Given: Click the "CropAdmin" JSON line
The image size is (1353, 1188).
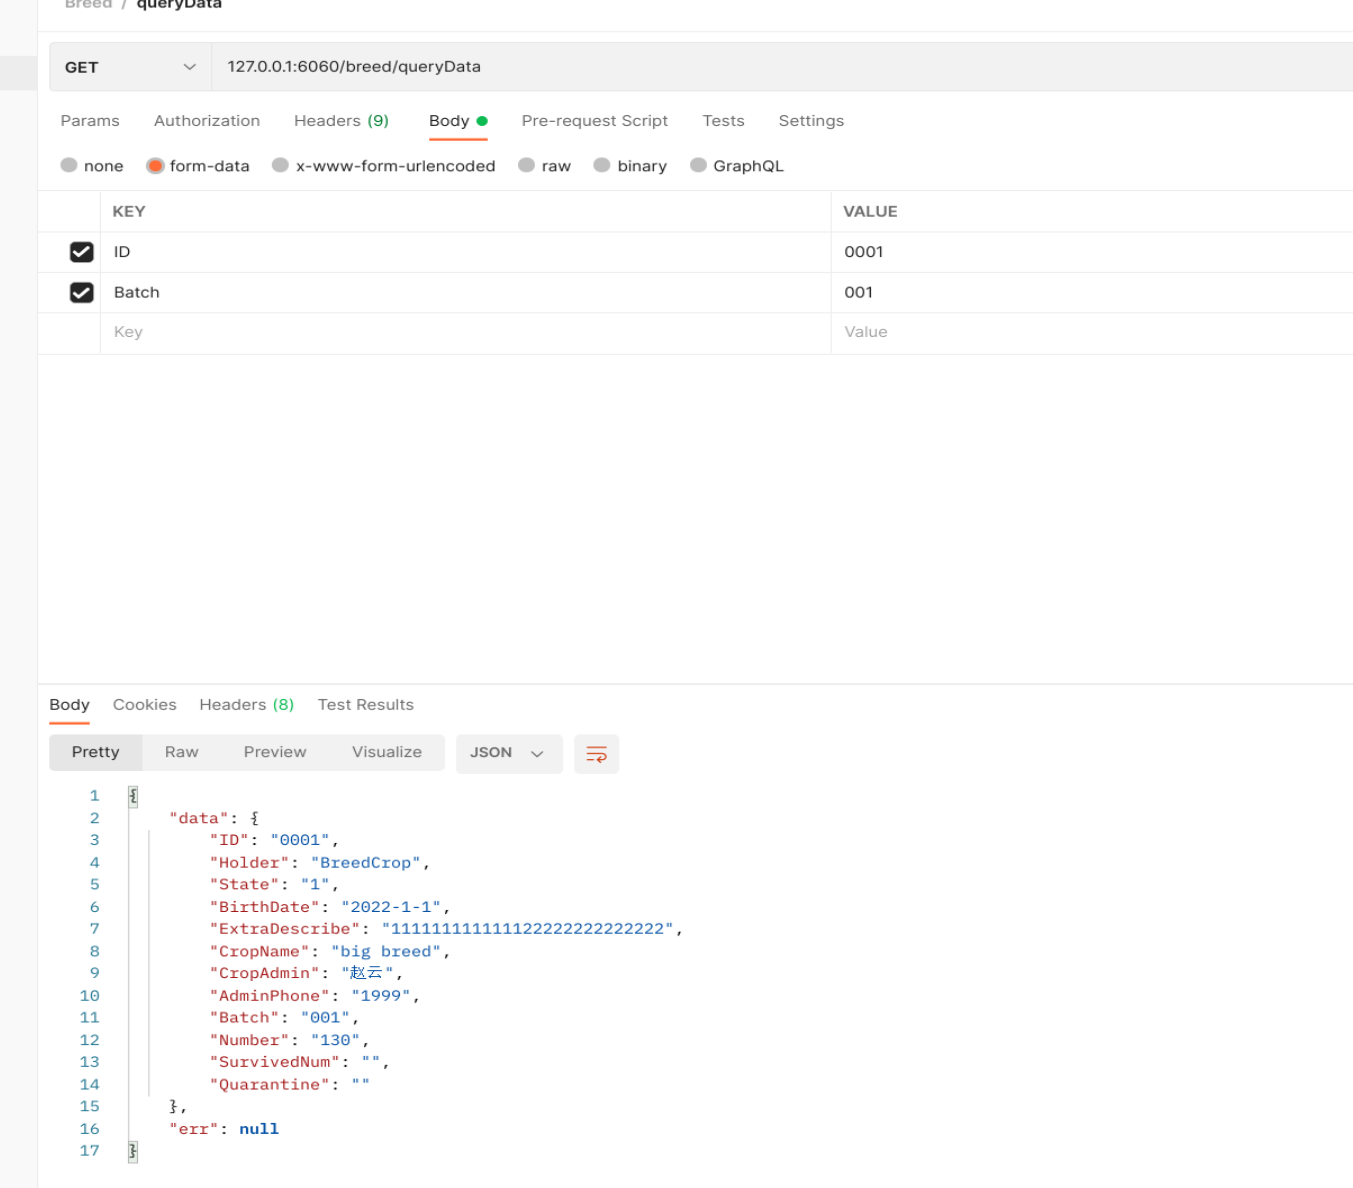Looking at the screenshot, I should click(305, 973).
